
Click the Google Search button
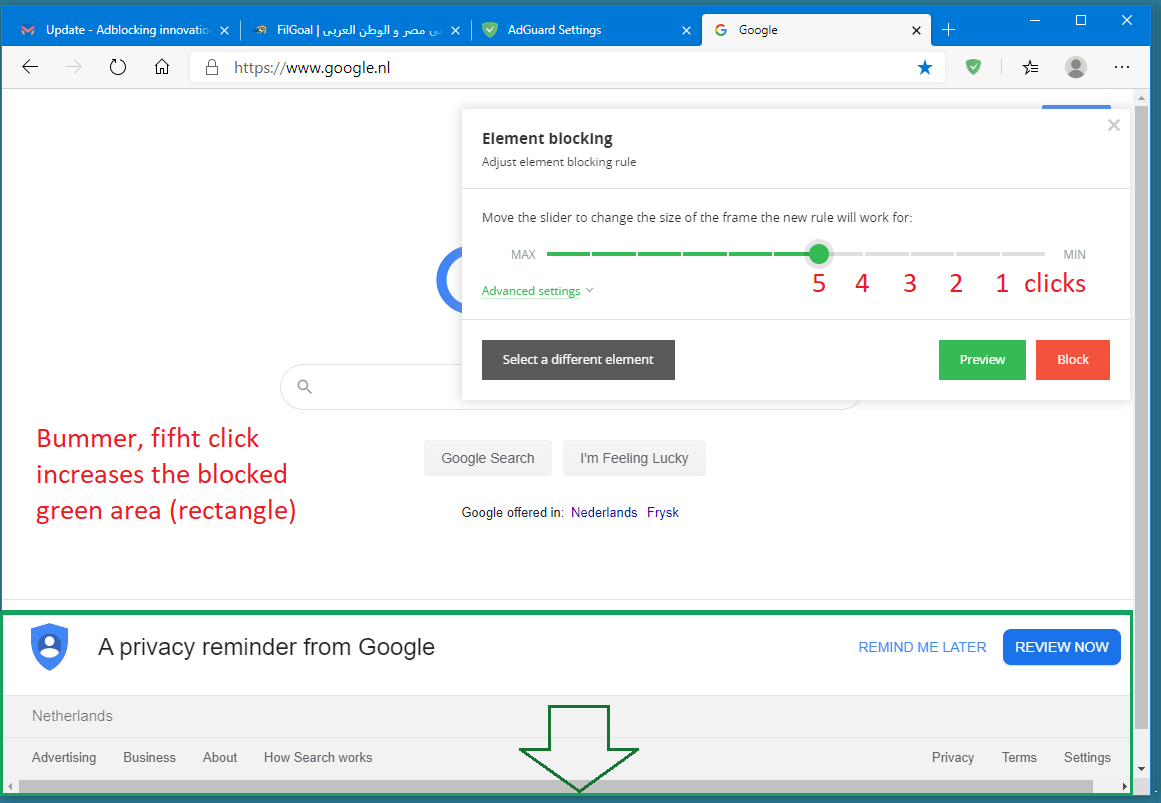[488, 458]
